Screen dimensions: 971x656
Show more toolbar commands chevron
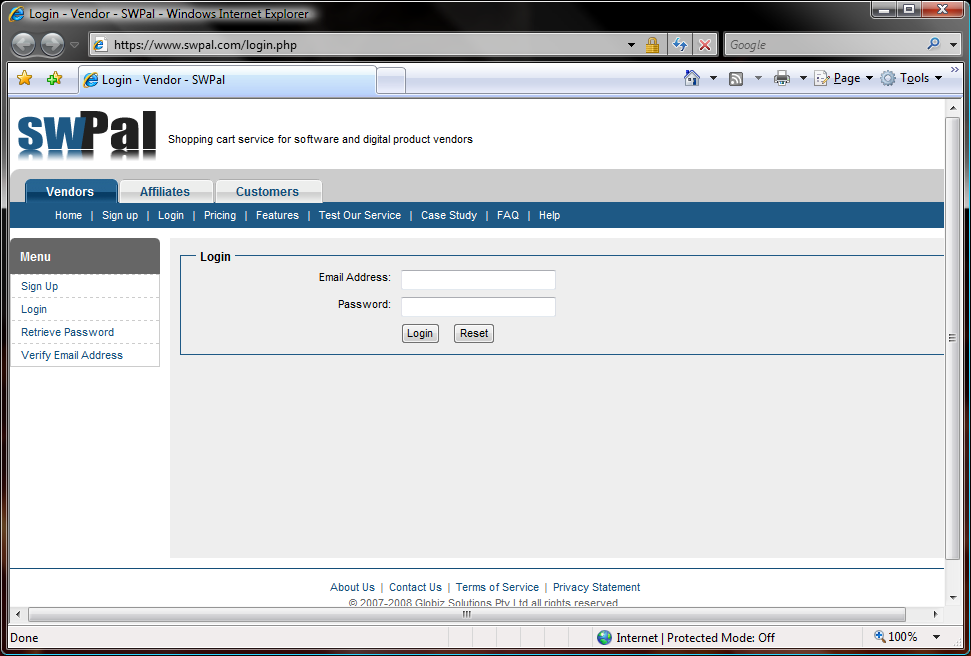coord(954,69)
